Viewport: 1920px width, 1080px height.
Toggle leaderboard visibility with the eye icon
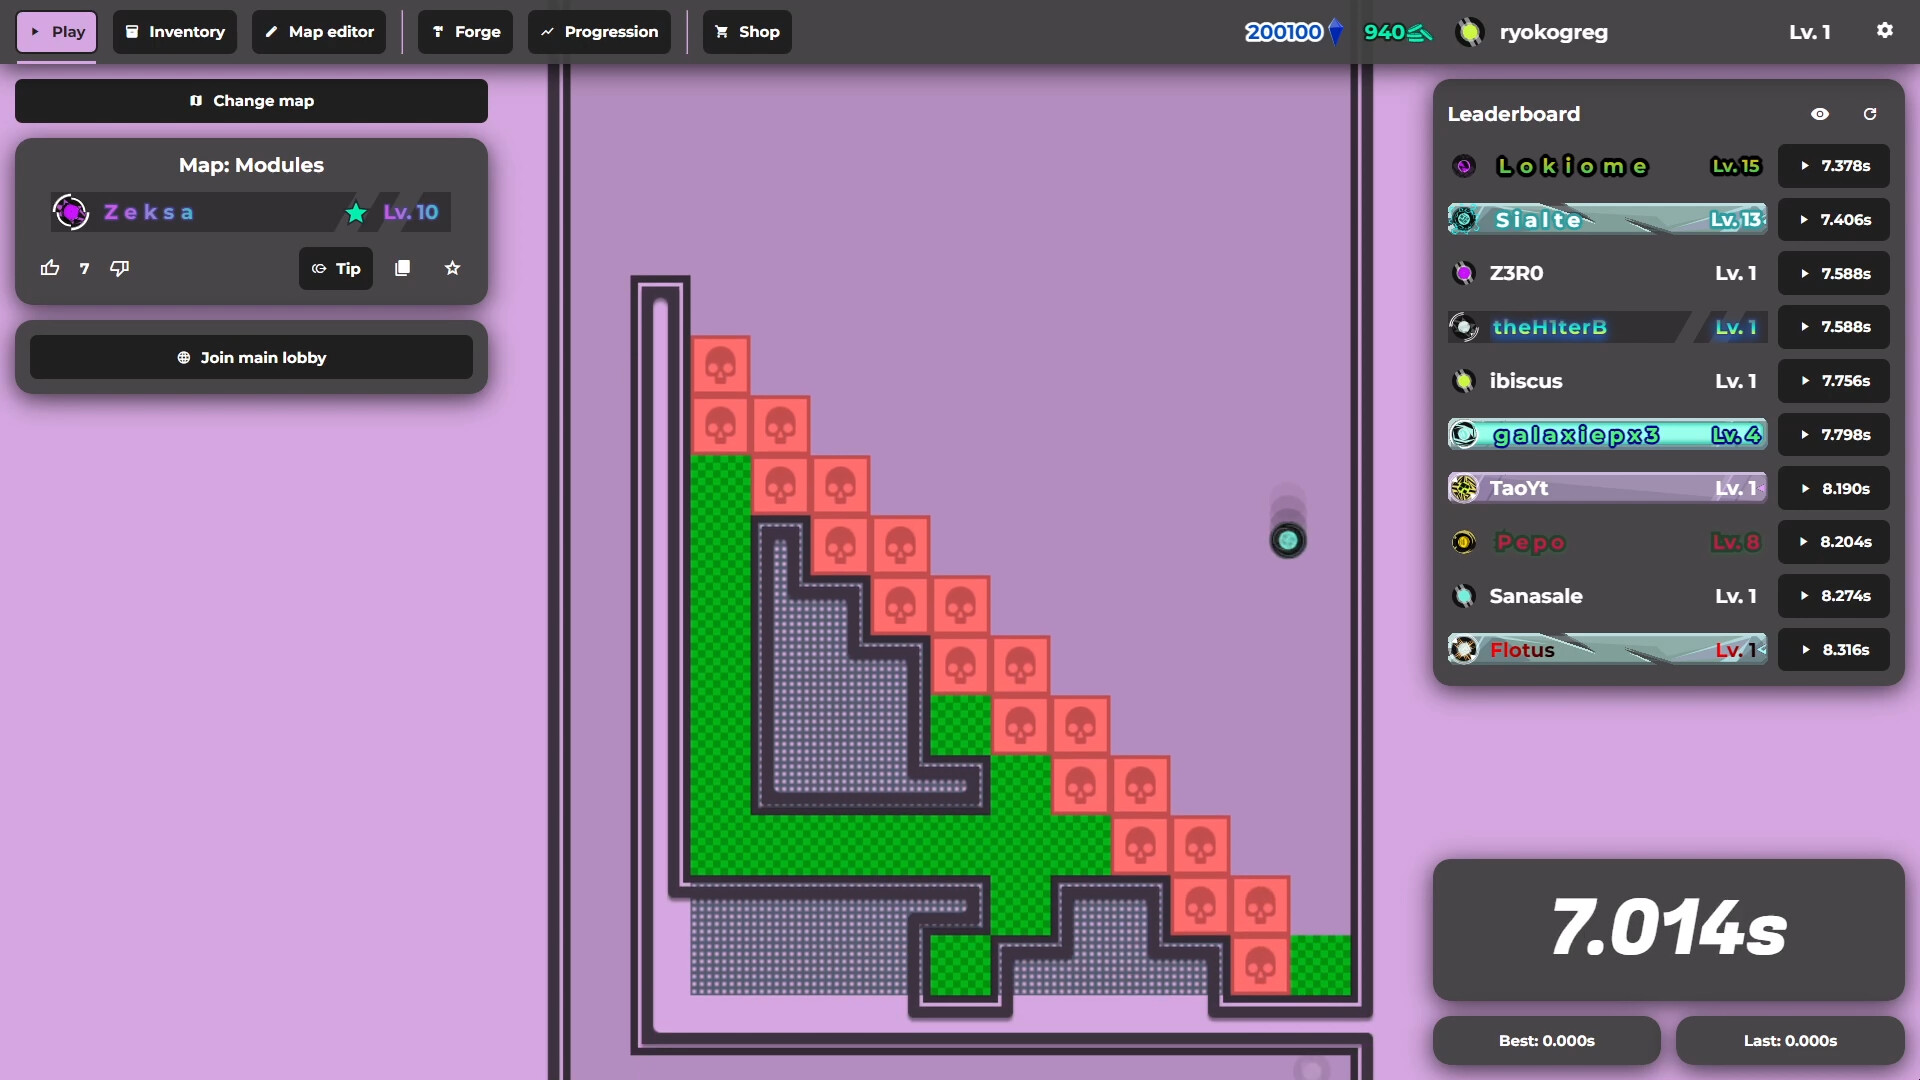(1820, 113)
